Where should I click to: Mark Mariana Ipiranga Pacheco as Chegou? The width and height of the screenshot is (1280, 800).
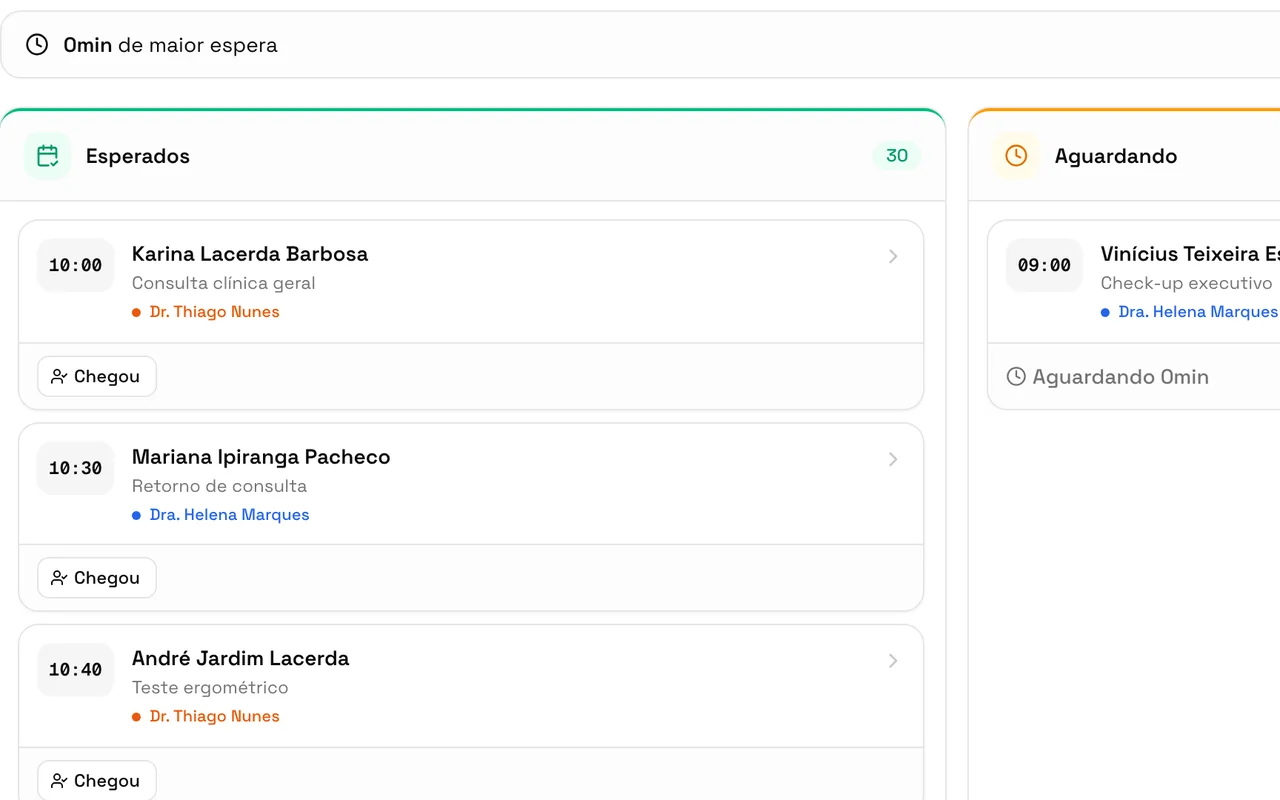point(97,578)
